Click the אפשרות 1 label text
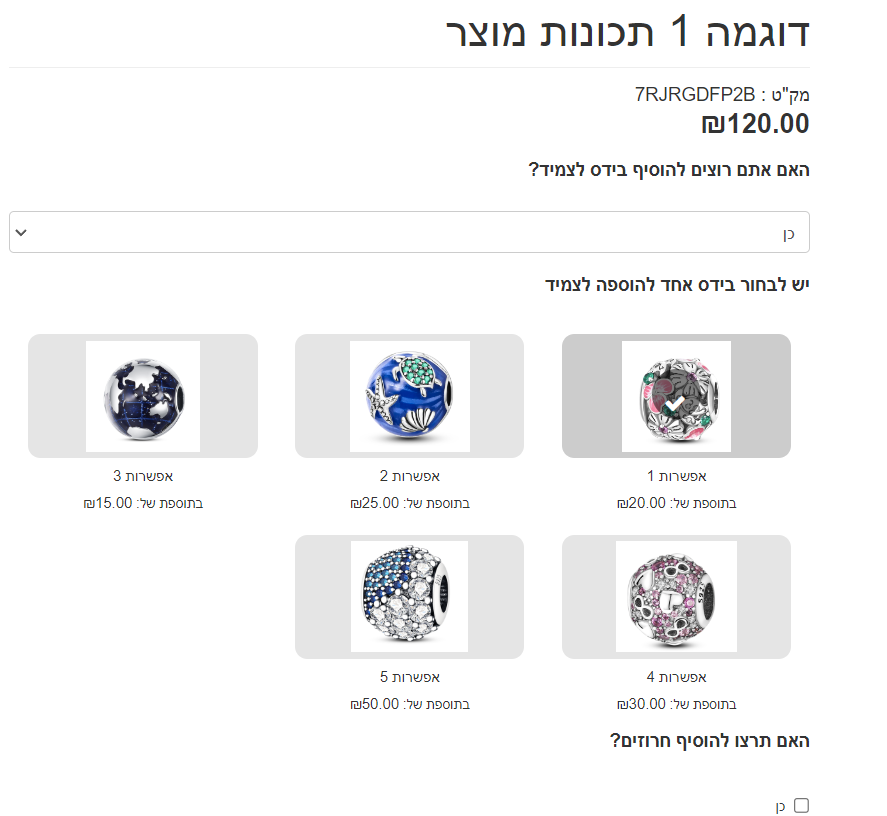This screenshot has width=887, height=816. (677, 476)
